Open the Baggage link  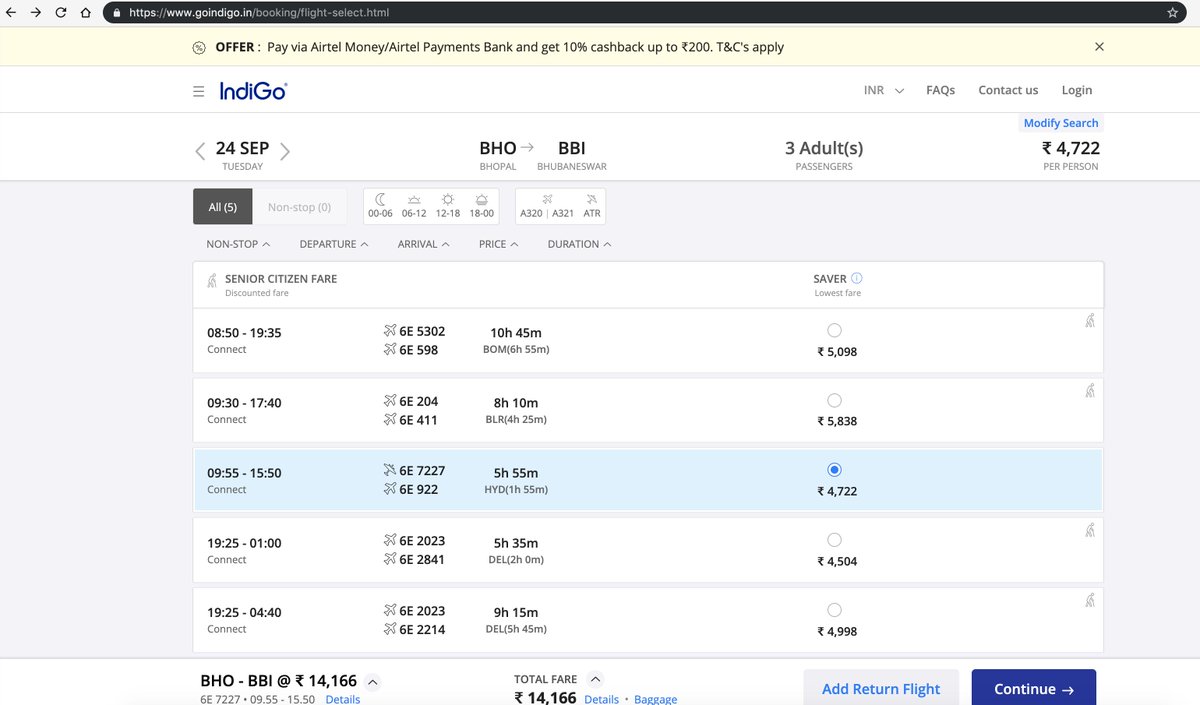[655, 699]
